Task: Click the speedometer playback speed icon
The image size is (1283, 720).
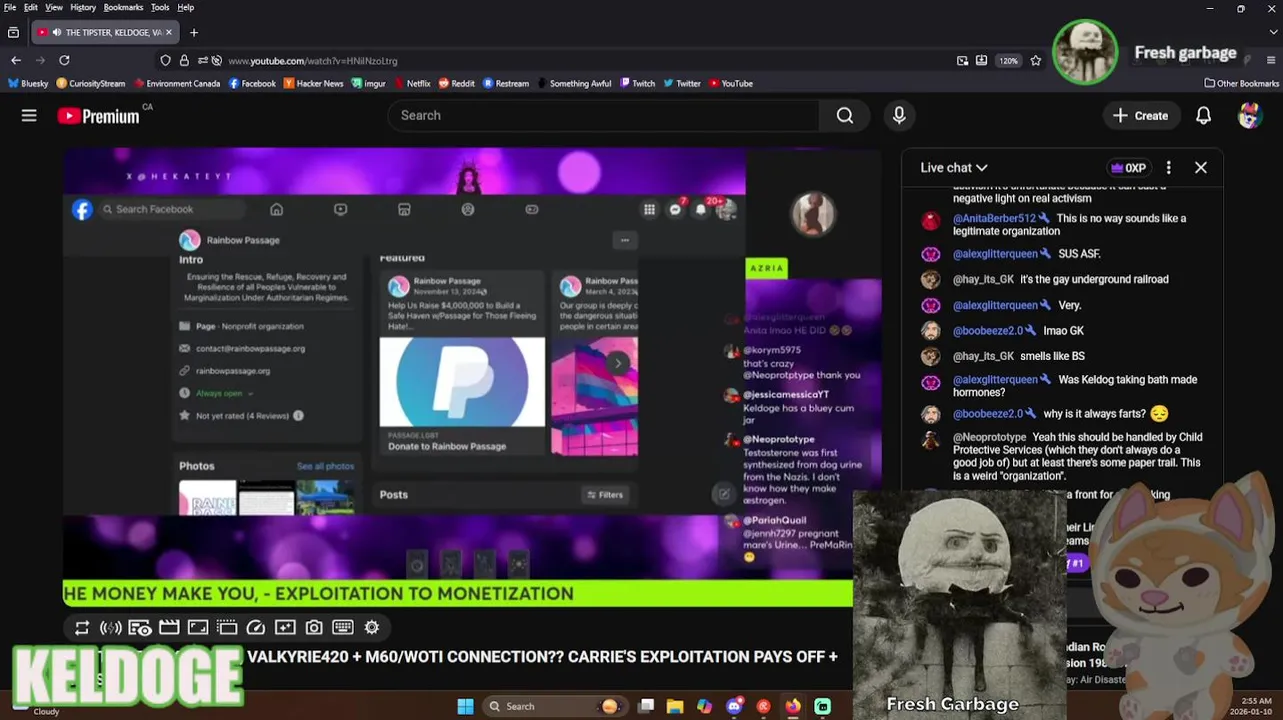Action: pyautogui.click(x=256, y=627)
